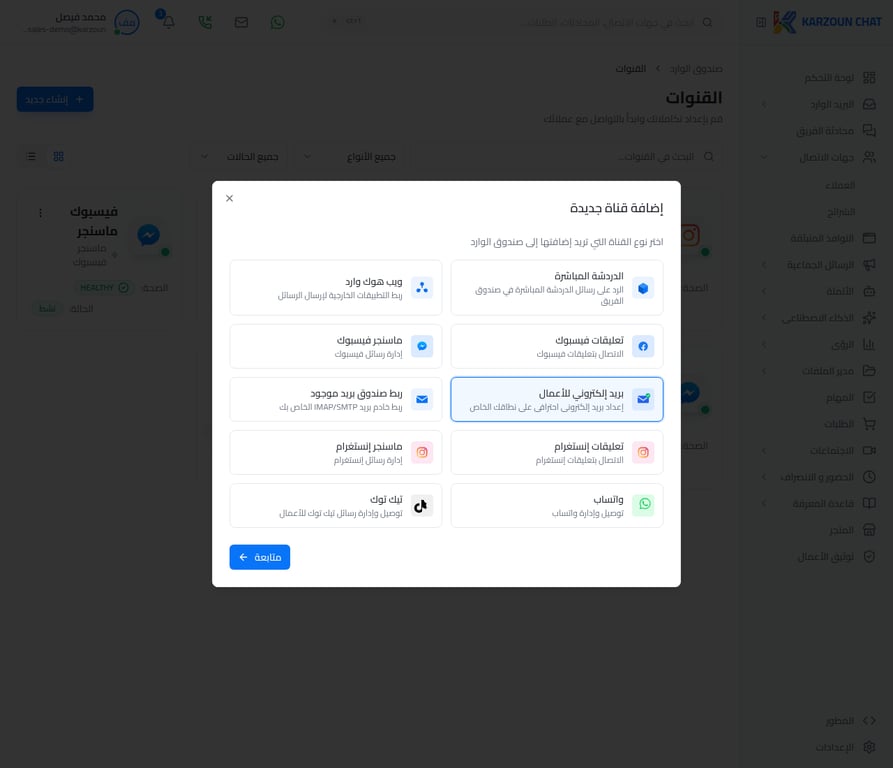Expand the inbox submenu chevron
The image size is (893, 768).
pos(764,104)
